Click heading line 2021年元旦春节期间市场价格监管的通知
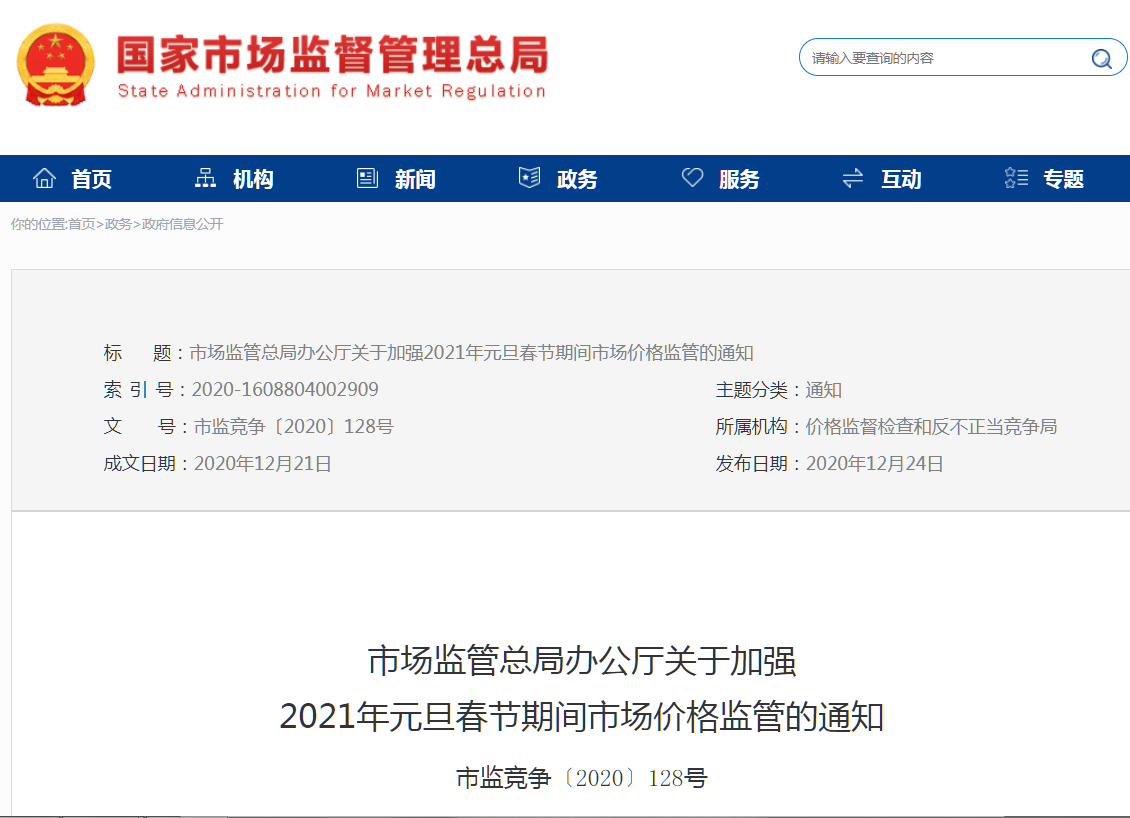 tap(582, 716)
